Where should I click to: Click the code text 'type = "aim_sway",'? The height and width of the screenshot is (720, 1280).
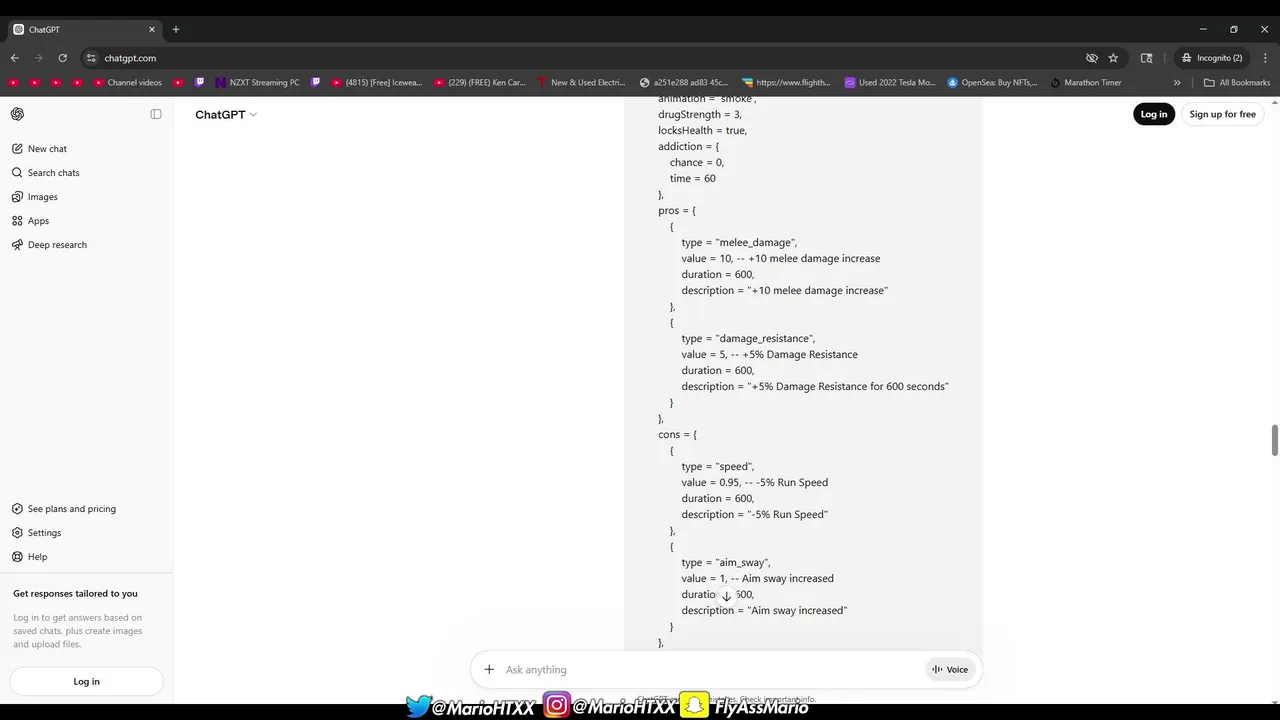726,563
